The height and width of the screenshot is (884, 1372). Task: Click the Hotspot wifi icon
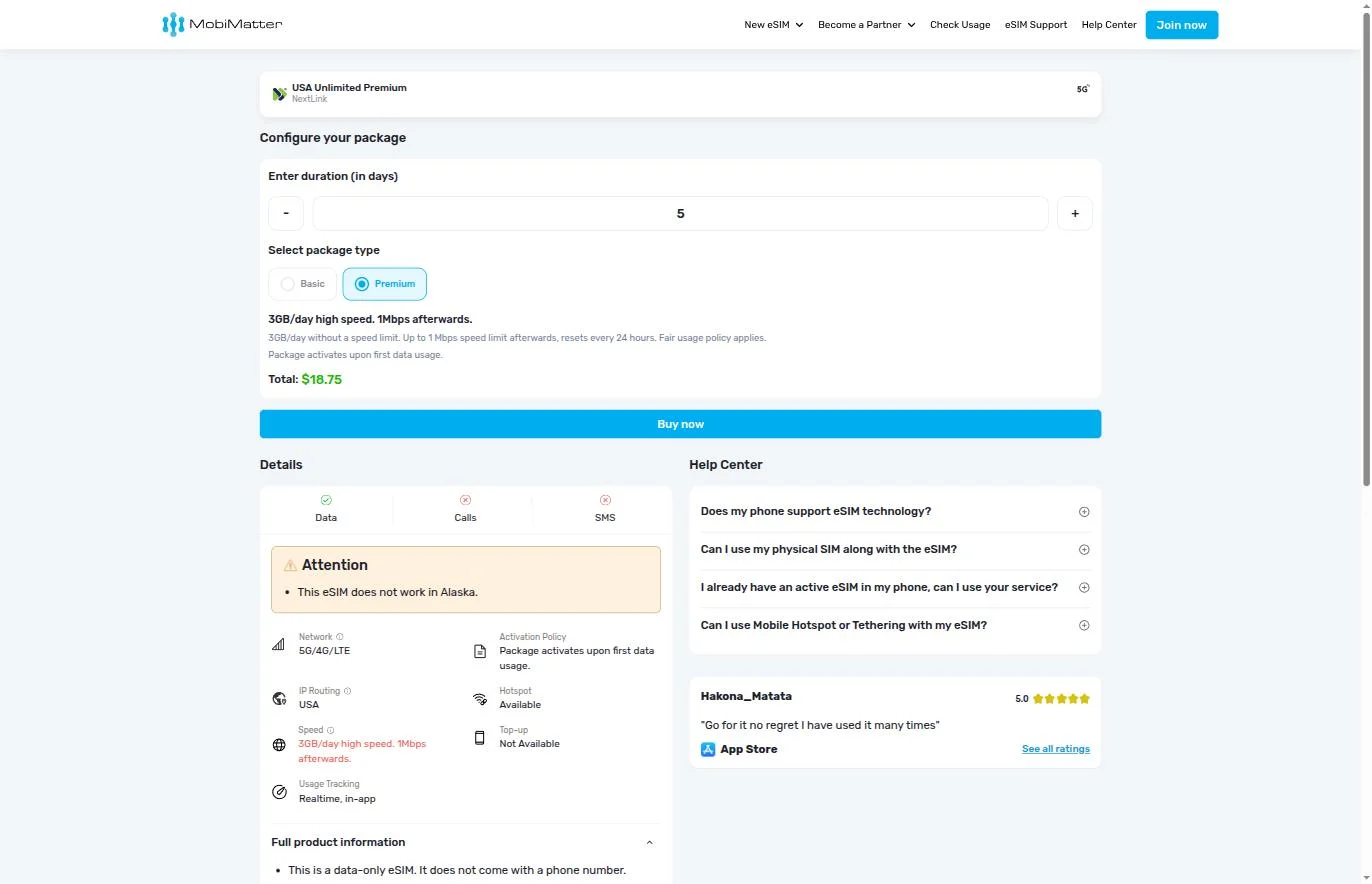tap(480, 698)
